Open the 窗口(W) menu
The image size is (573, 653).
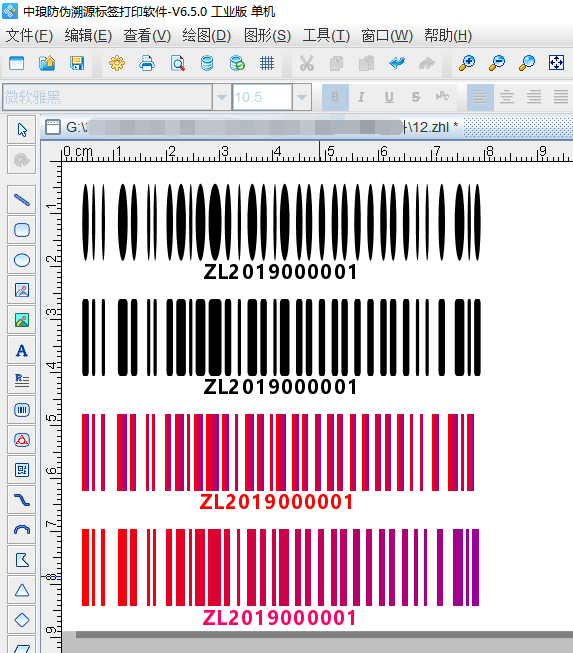387,36
